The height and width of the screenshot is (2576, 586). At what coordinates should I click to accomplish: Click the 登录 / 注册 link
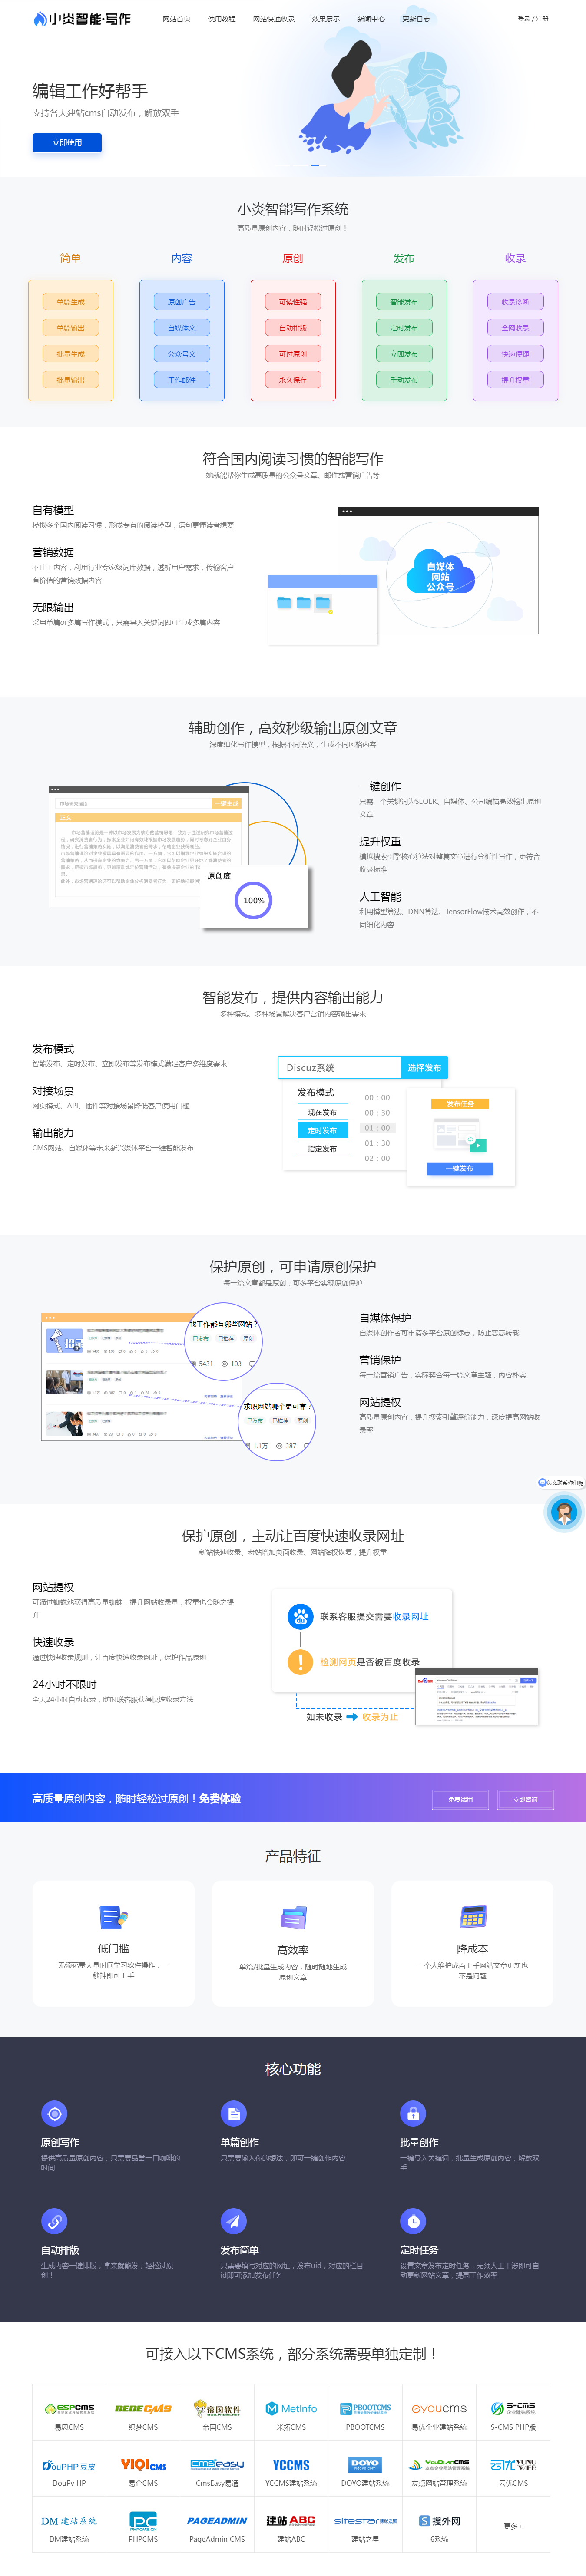click(x=533, y=19)
